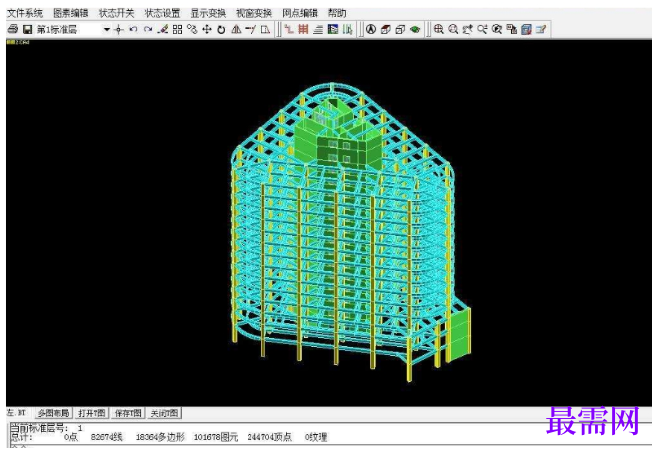Open the 图素编辑 menu
Viewport: 658px width, 452px height.
coord(70,13)
